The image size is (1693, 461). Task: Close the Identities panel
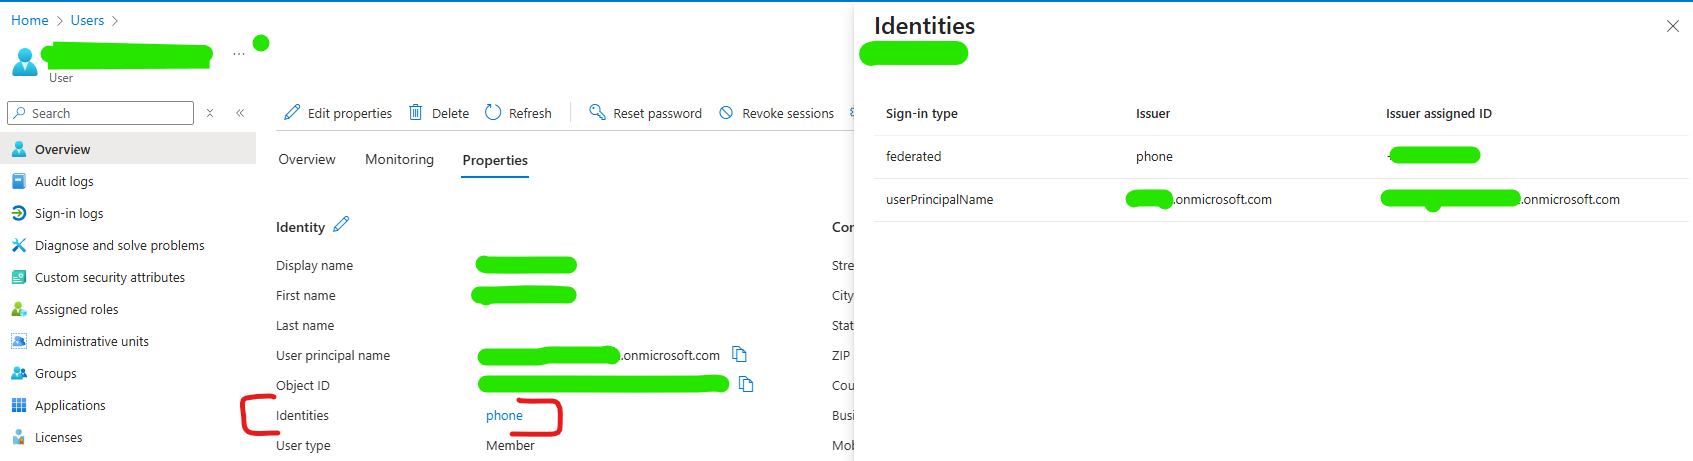1672,26
